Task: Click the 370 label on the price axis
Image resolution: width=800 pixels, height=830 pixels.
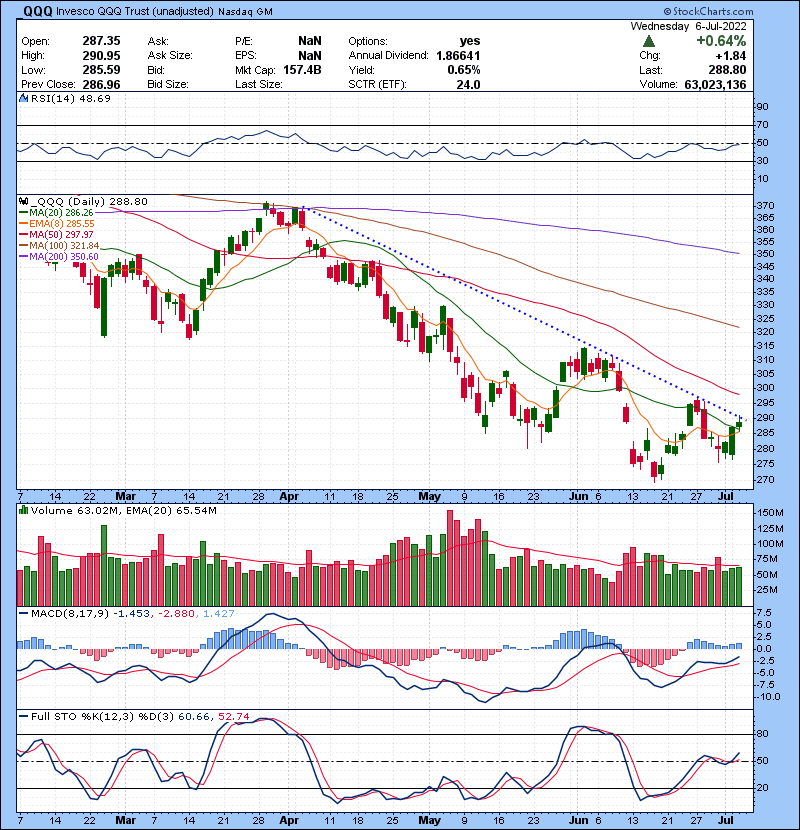Action: (x=766, y=205)
